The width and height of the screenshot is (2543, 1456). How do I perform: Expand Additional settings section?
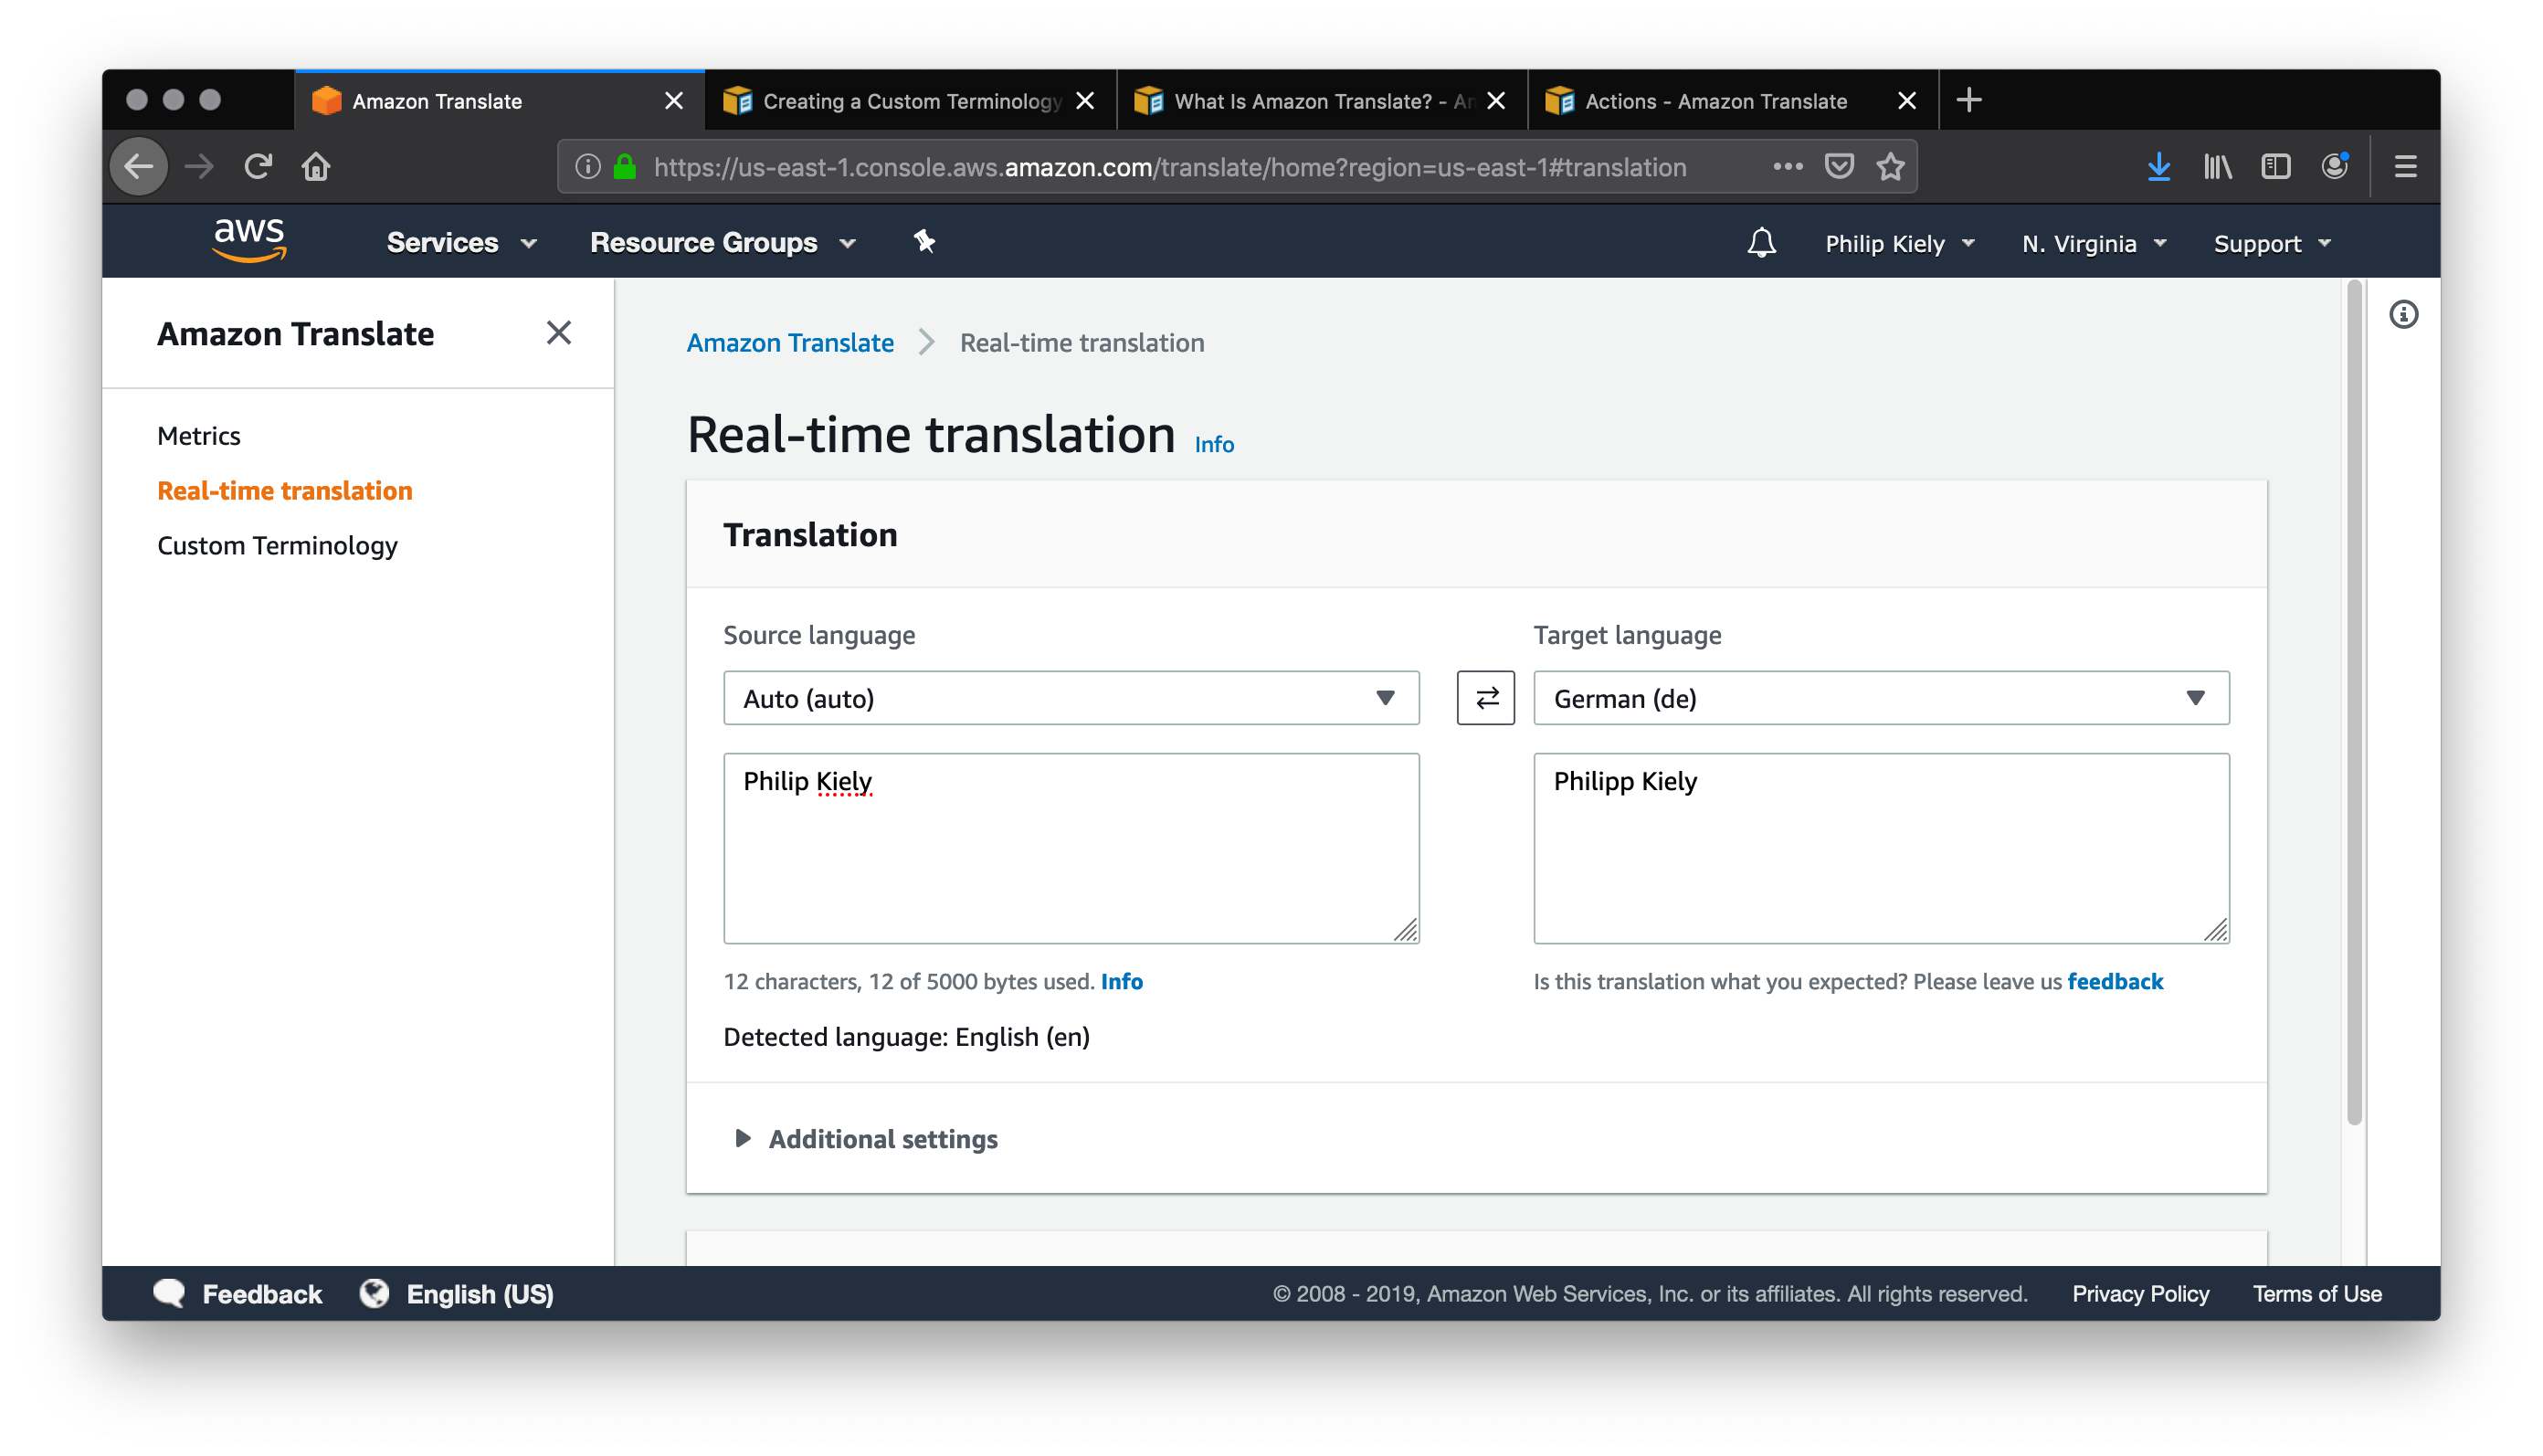[x=866, y=1139]
